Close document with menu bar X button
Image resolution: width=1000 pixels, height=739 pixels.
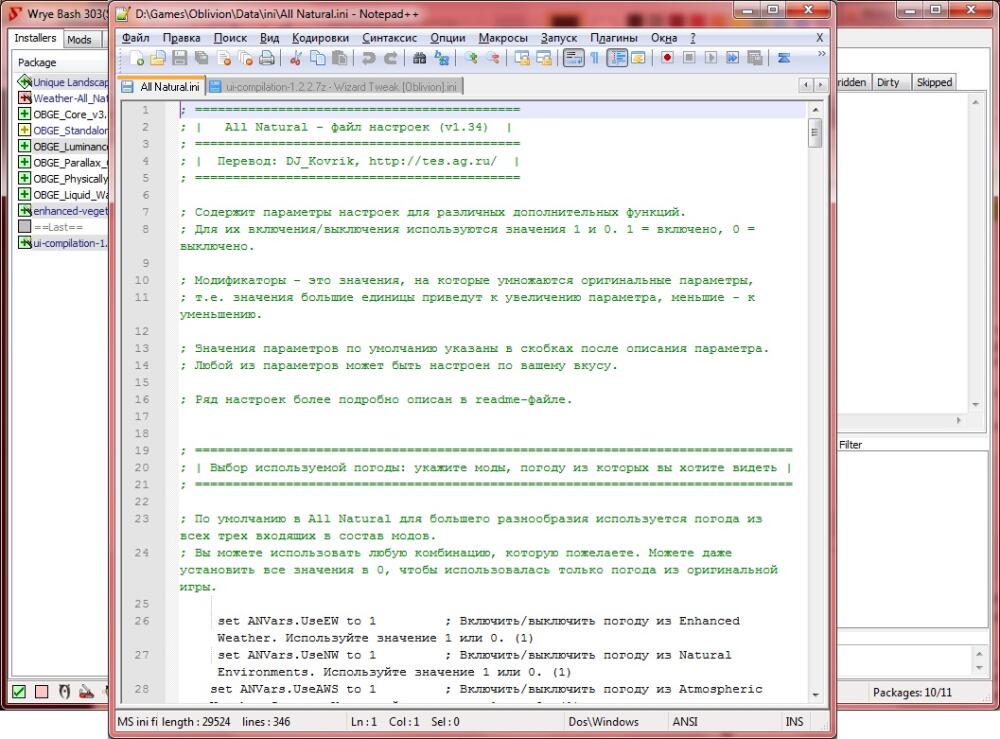[820, 38]
